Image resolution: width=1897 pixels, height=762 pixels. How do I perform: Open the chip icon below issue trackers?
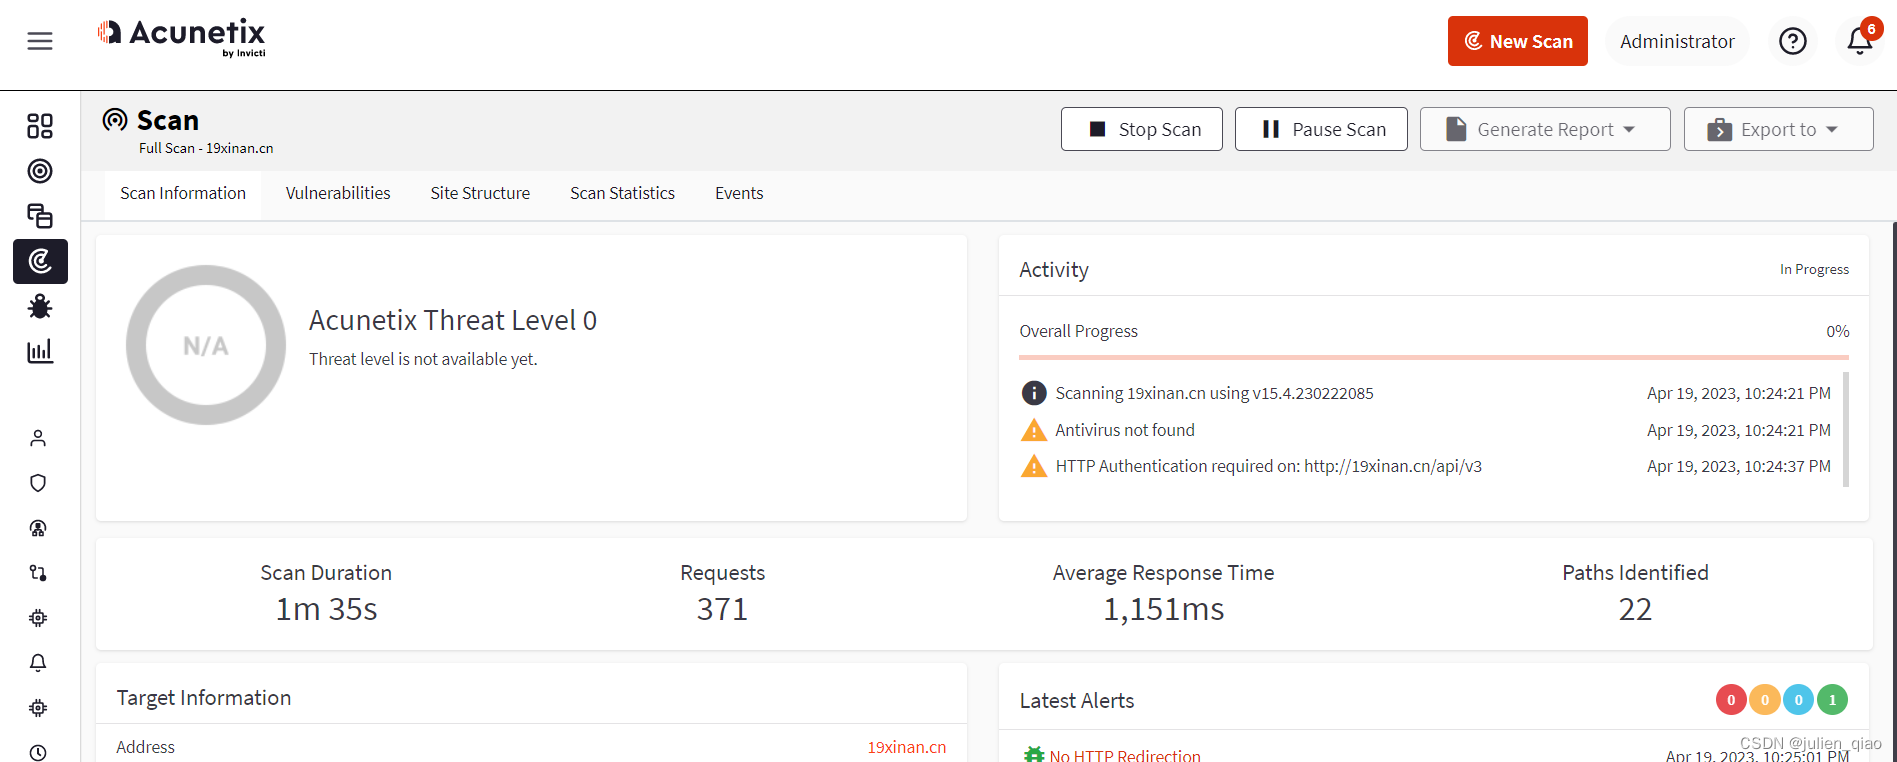(38, 618)
